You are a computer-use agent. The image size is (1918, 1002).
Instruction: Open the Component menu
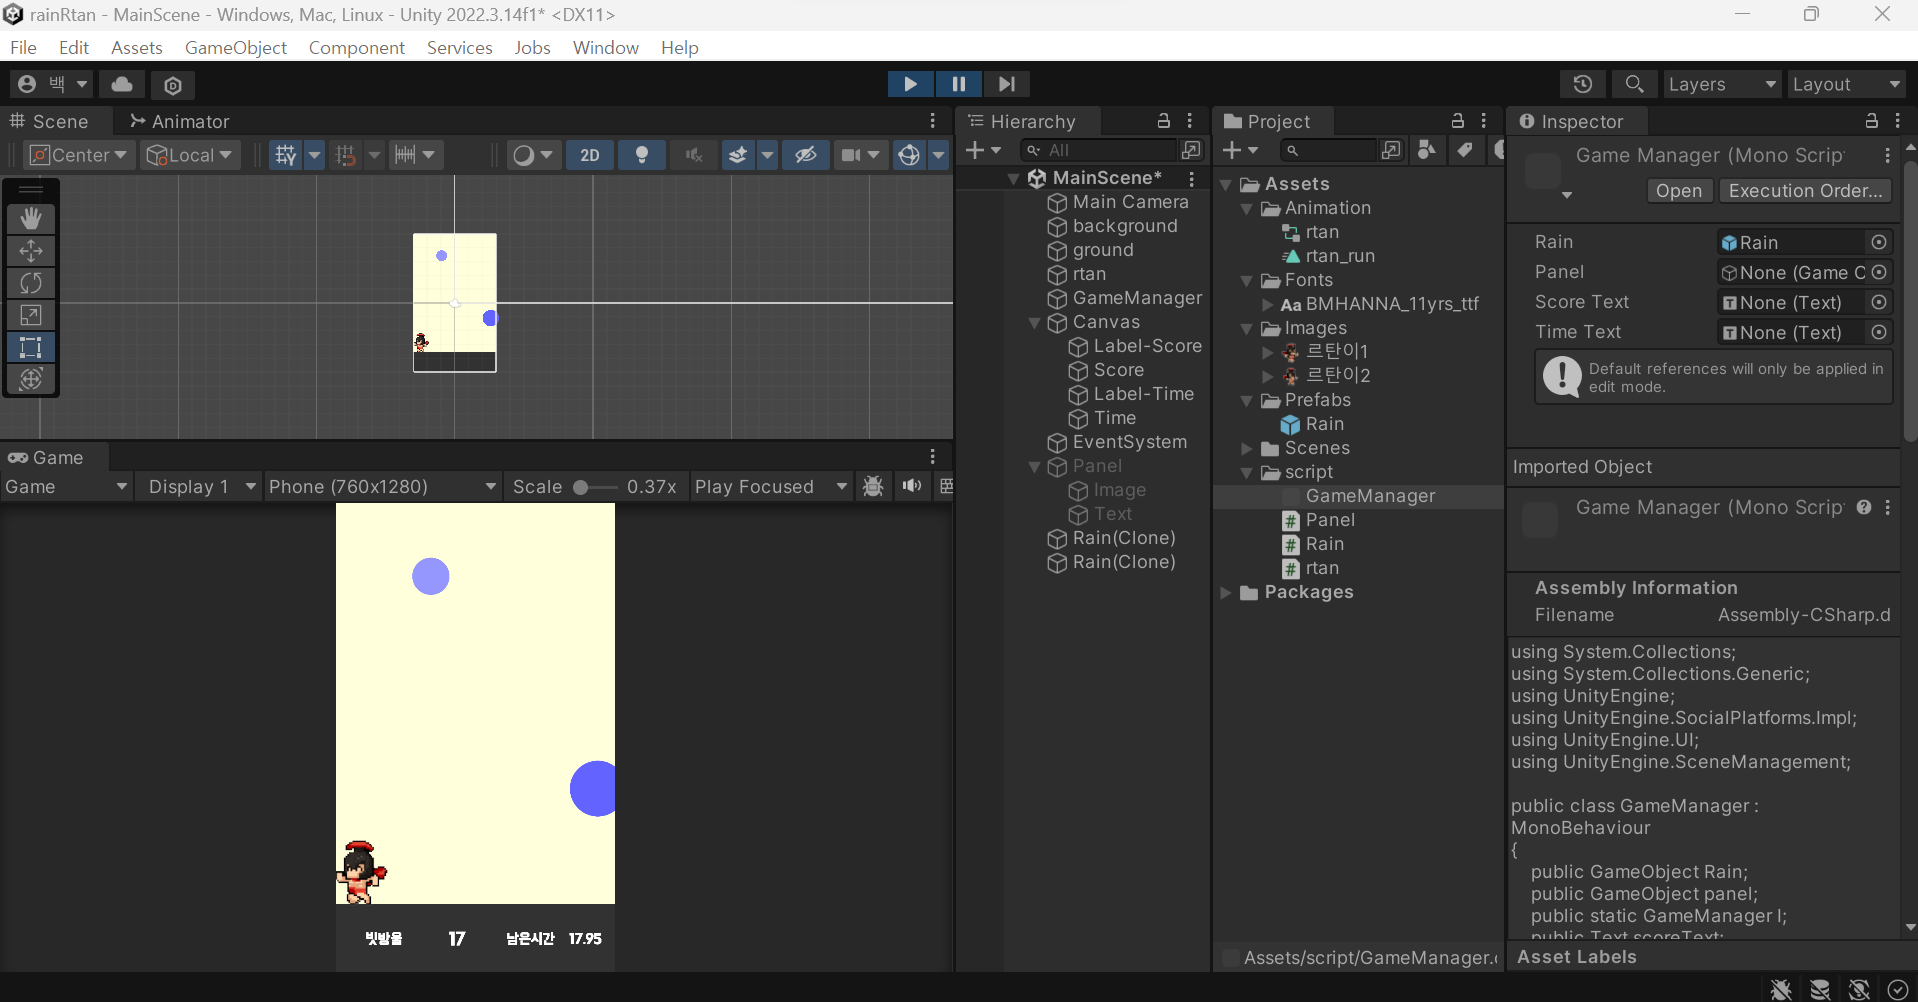pyautogui.click(x=357, y=47)
